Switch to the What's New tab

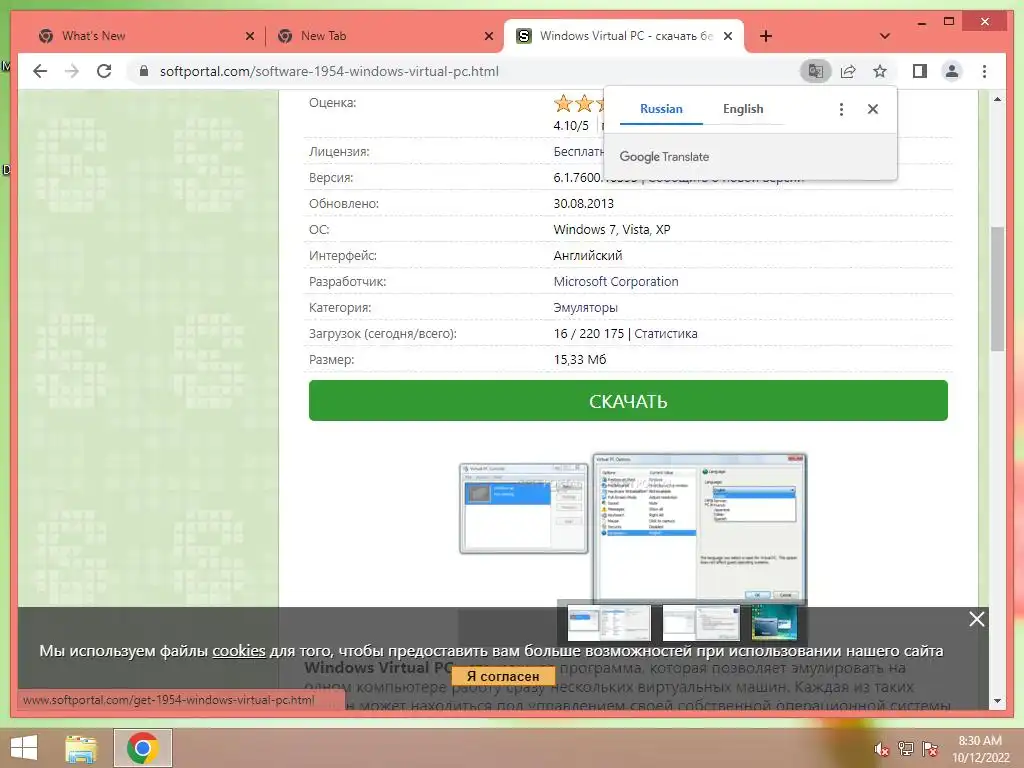pos(146,36)
